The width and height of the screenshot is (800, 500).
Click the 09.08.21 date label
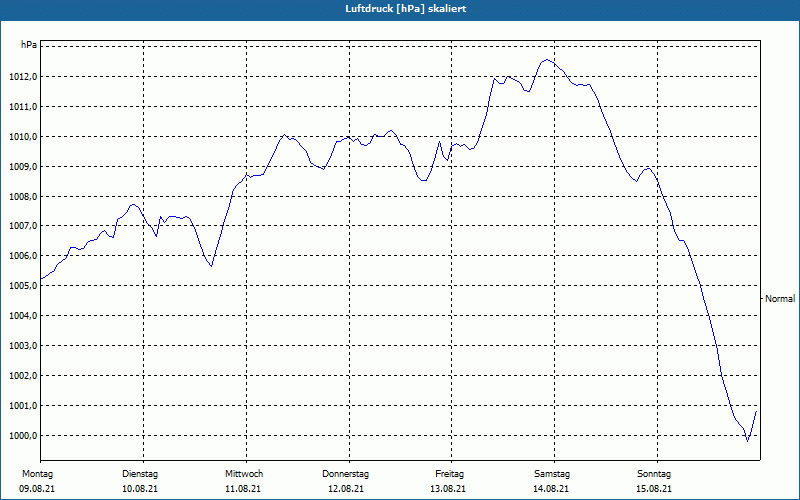[37, 489]
